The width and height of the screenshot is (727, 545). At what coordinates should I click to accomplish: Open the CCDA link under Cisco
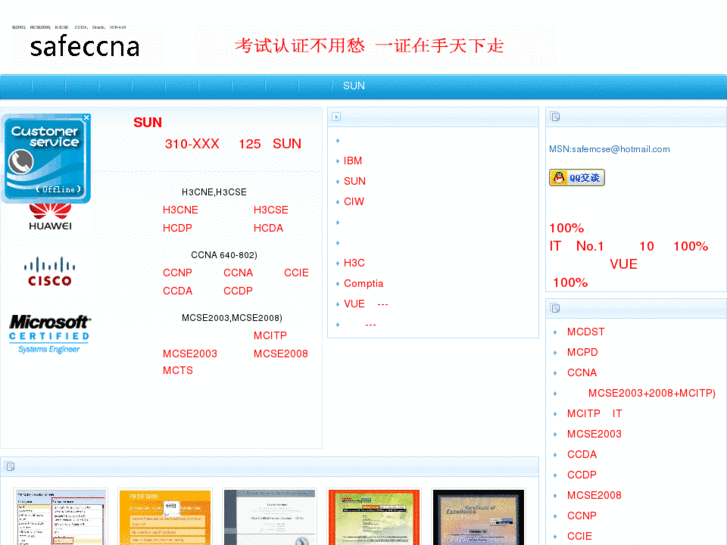[177, 291]
